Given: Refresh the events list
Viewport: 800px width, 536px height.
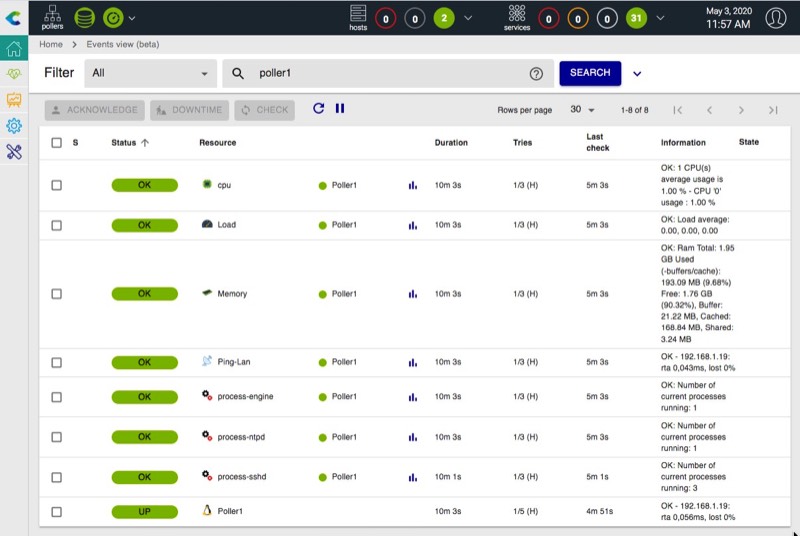Looking at the screenshot, I should click(318, 109).
